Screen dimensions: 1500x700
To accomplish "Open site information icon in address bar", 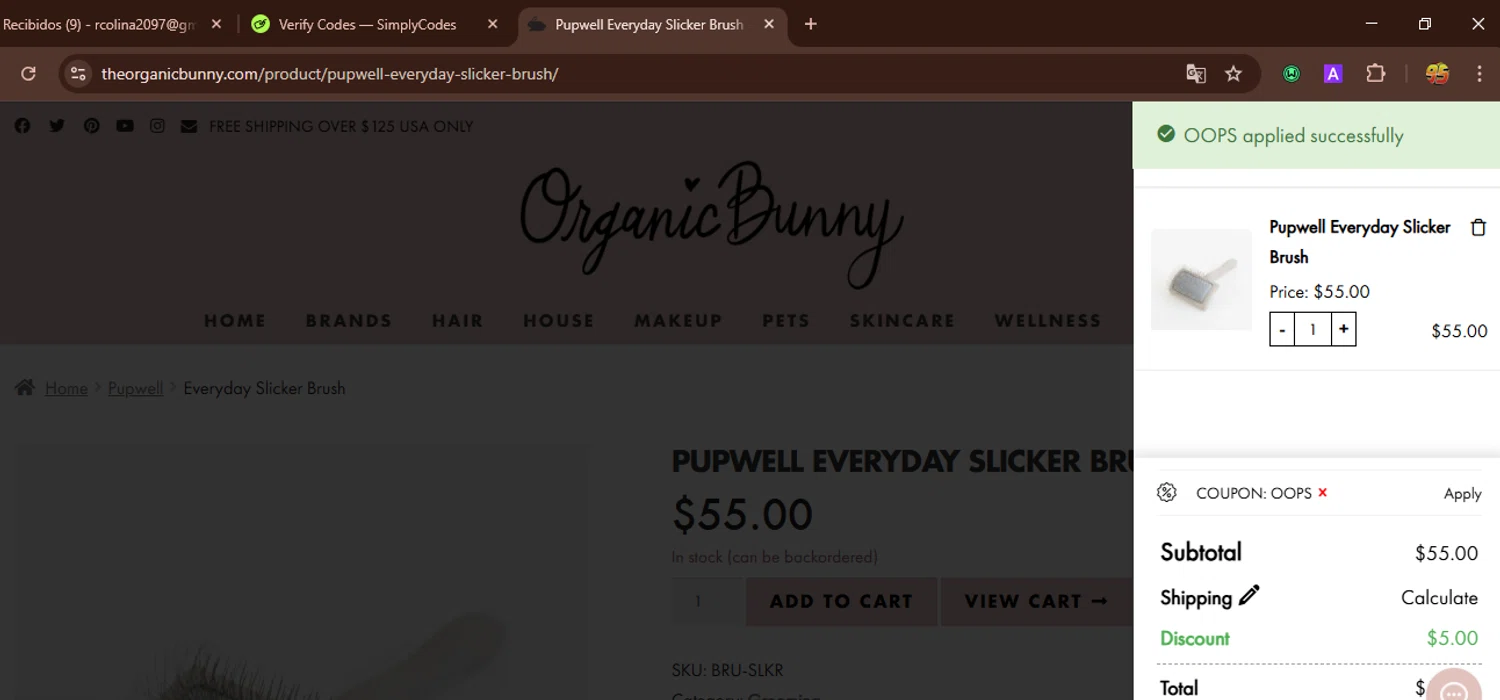I will [78, 73].
